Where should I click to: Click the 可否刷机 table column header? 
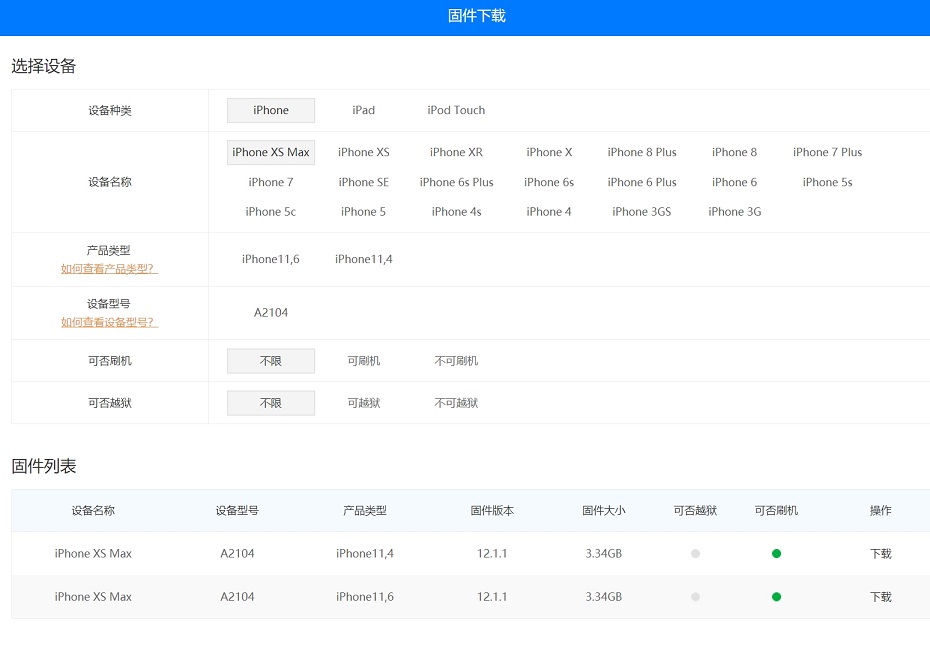[776, 511]
